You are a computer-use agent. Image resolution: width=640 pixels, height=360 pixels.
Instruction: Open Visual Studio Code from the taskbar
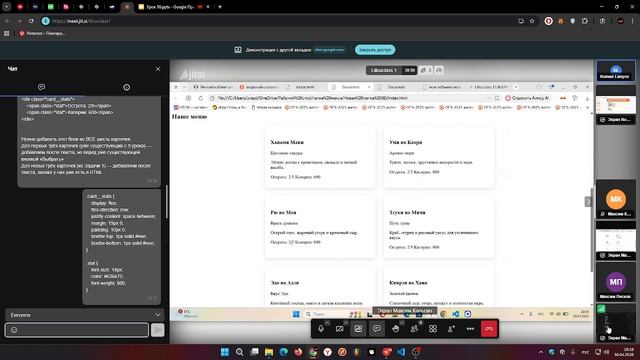pyautogui.click(x=401, y=352)
